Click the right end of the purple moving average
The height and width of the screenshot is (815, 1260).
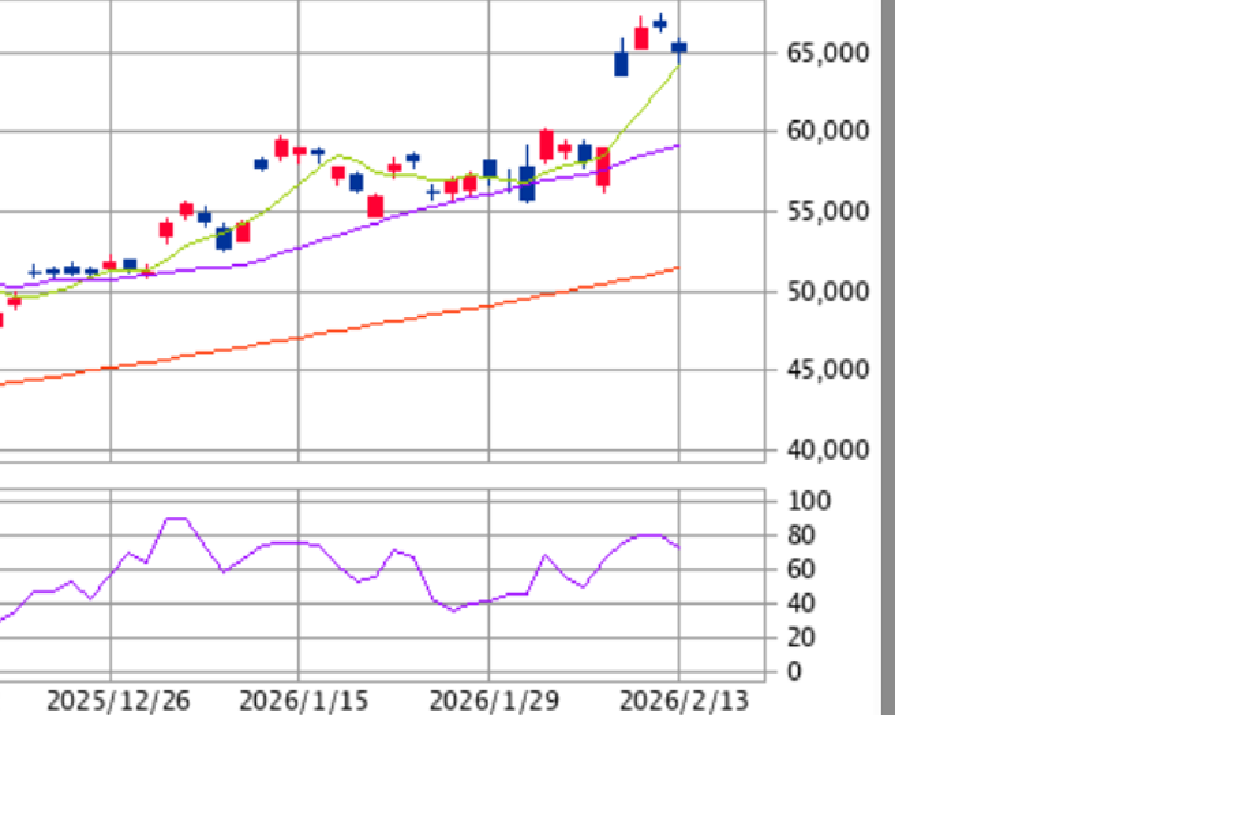pyautogui.click(x=677, y=146)
